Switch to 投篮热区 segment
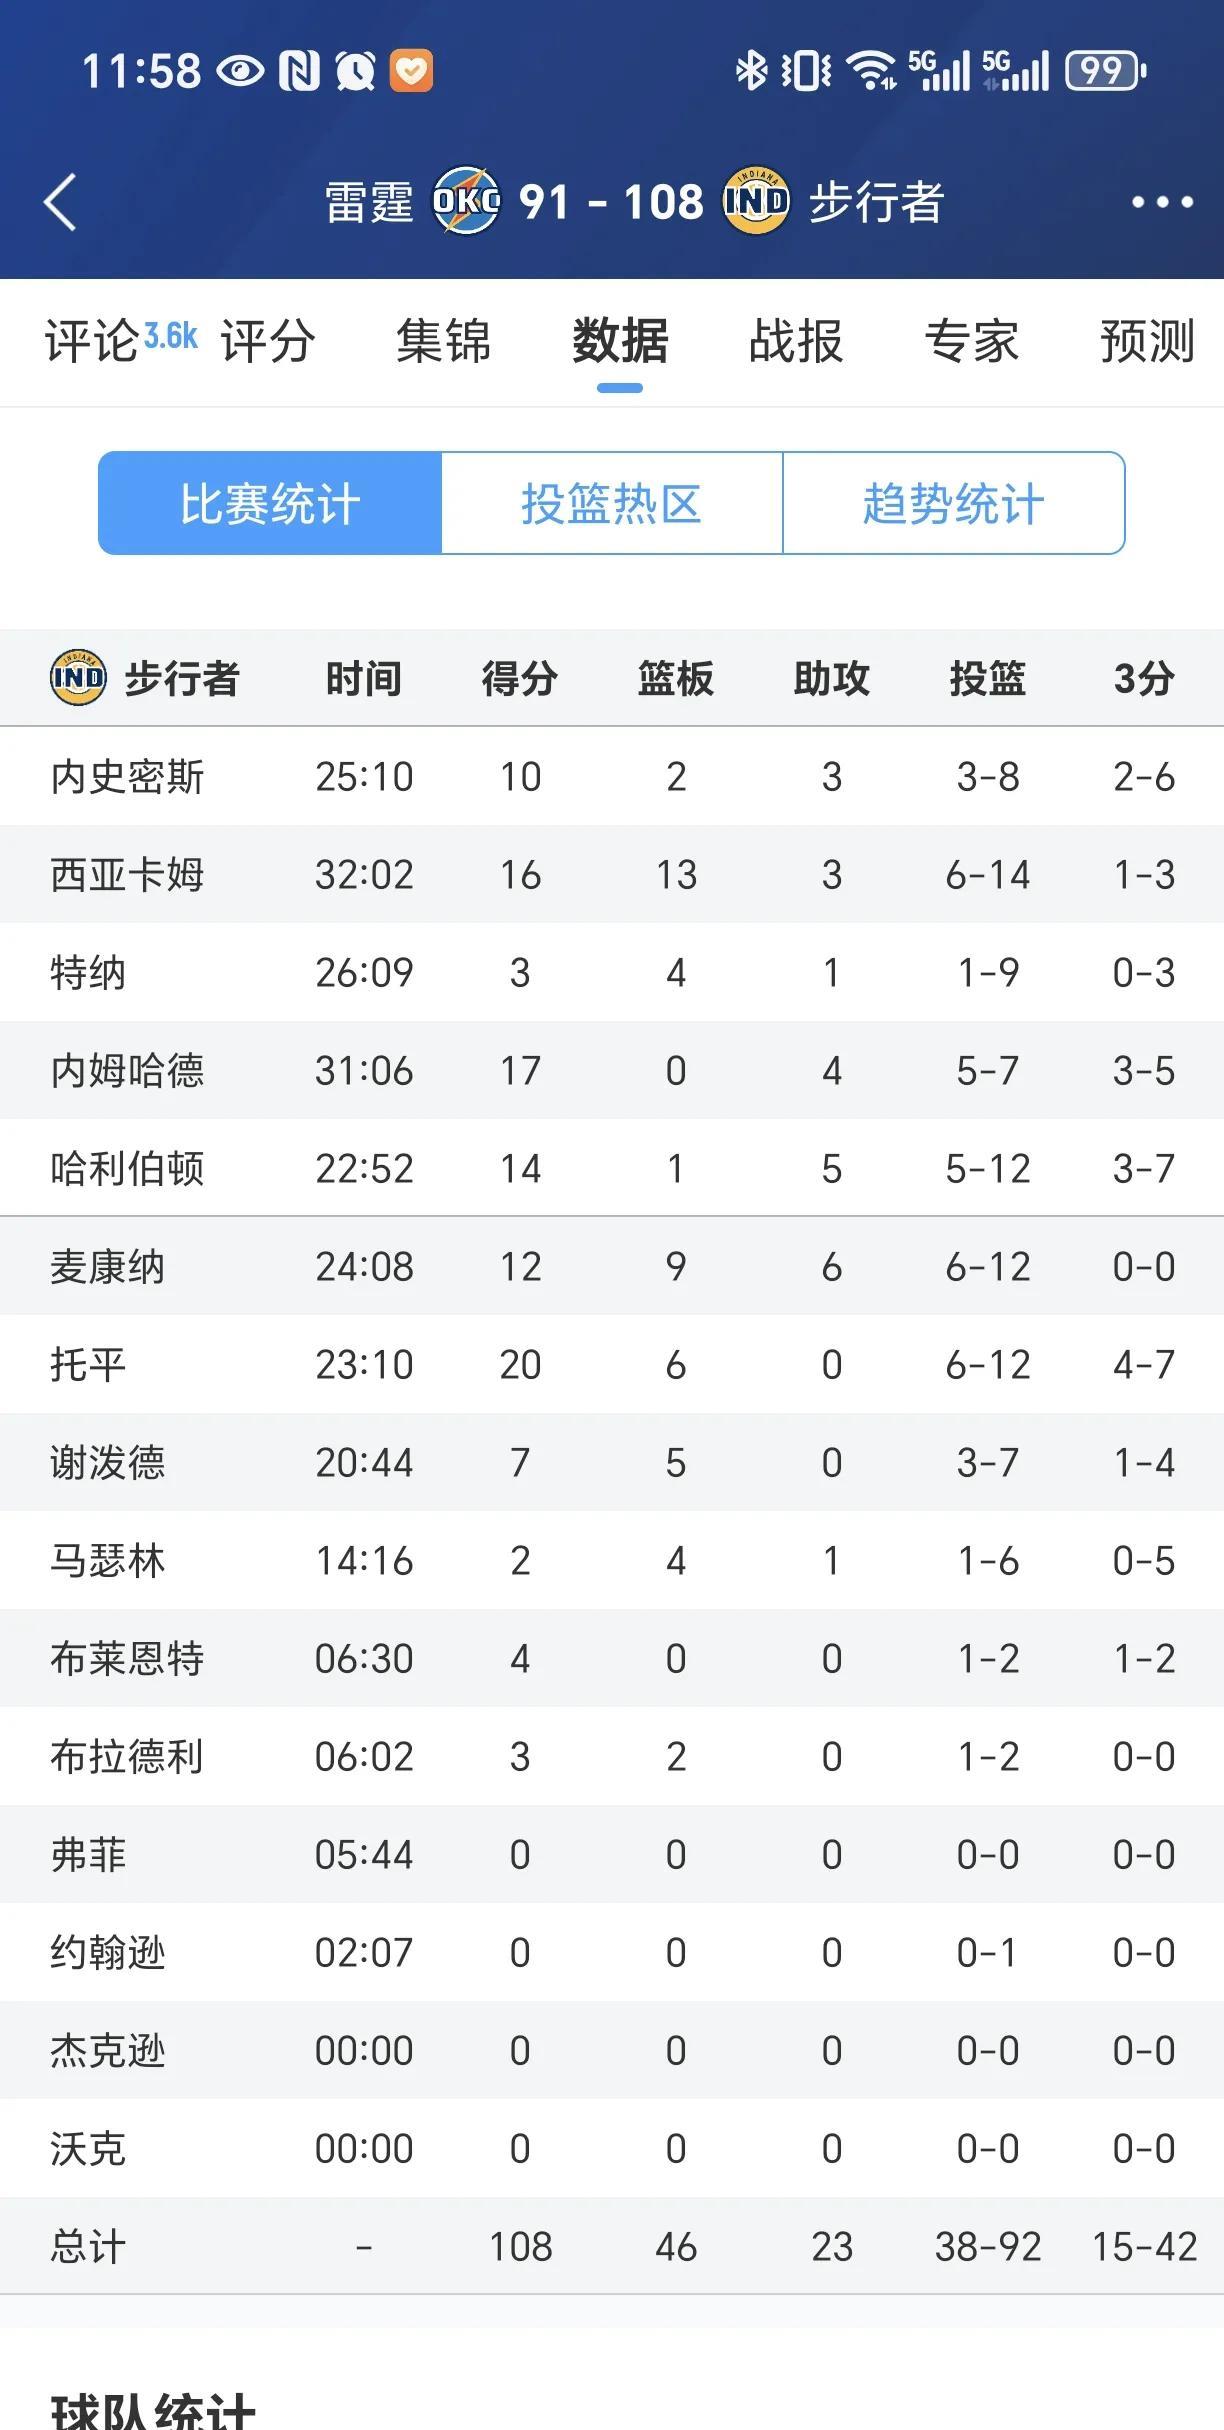Screen dimensions: 1224x2430 coord(612,503)
